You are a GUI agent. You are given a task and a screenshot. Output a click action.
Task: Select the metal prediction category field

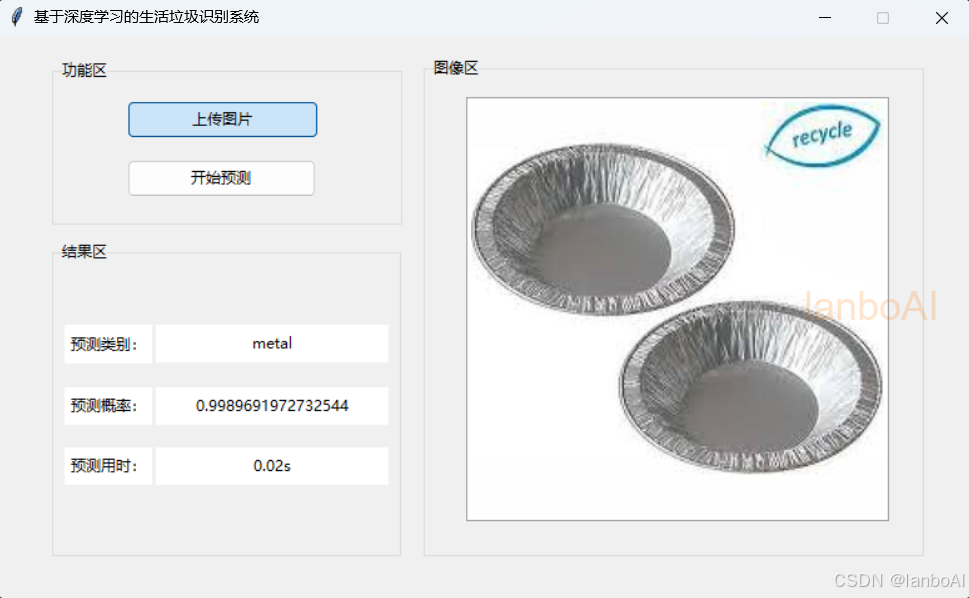tap(272, 343)
